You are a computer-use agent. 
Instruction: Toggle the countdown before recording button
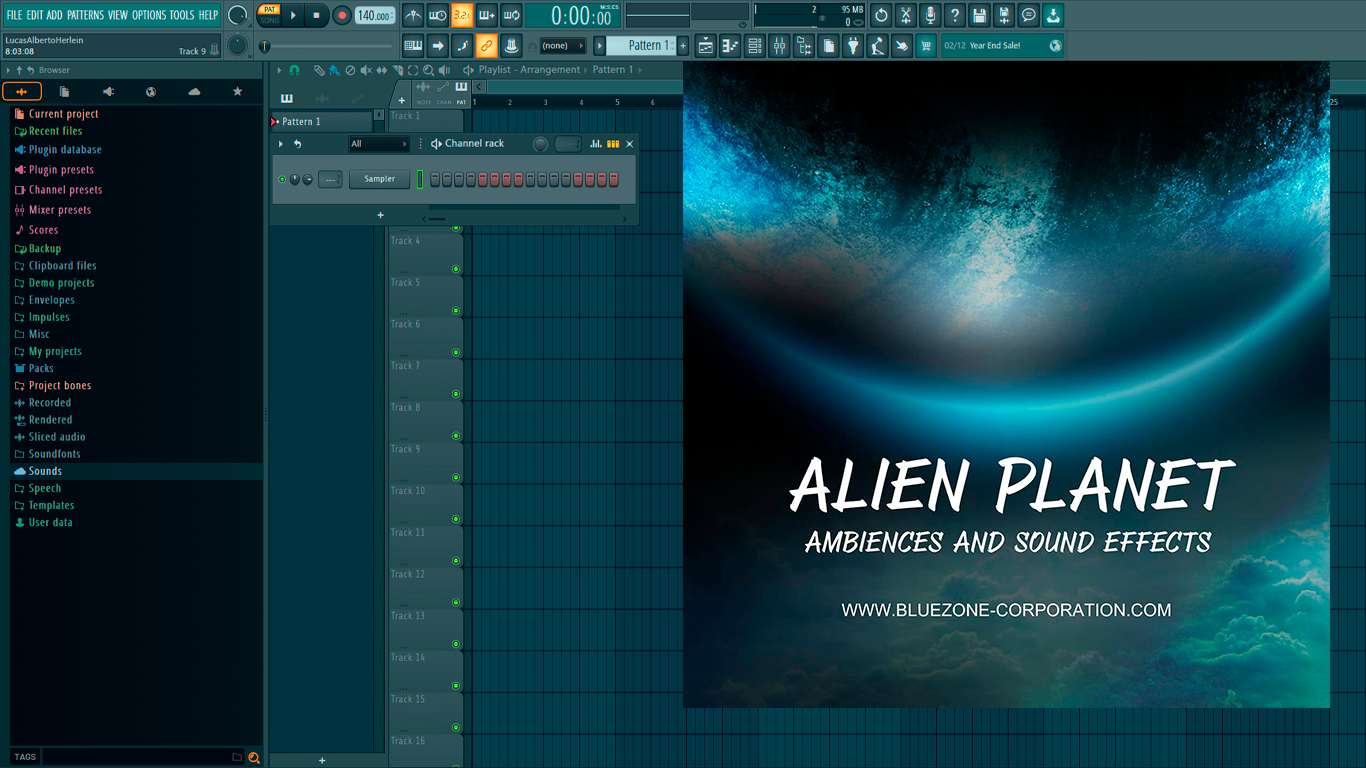tap(462, 15)
